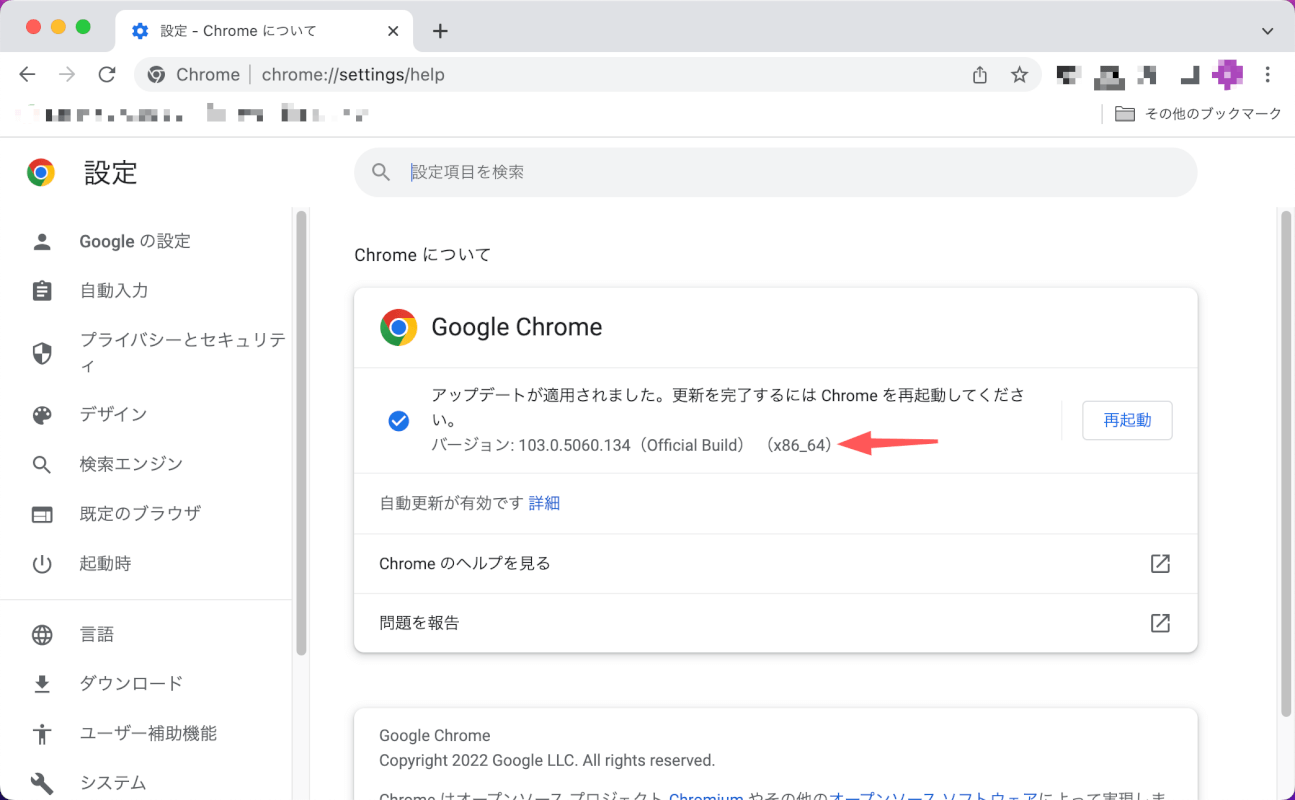Click the forward navigation arrow

(x=67, y=74)
